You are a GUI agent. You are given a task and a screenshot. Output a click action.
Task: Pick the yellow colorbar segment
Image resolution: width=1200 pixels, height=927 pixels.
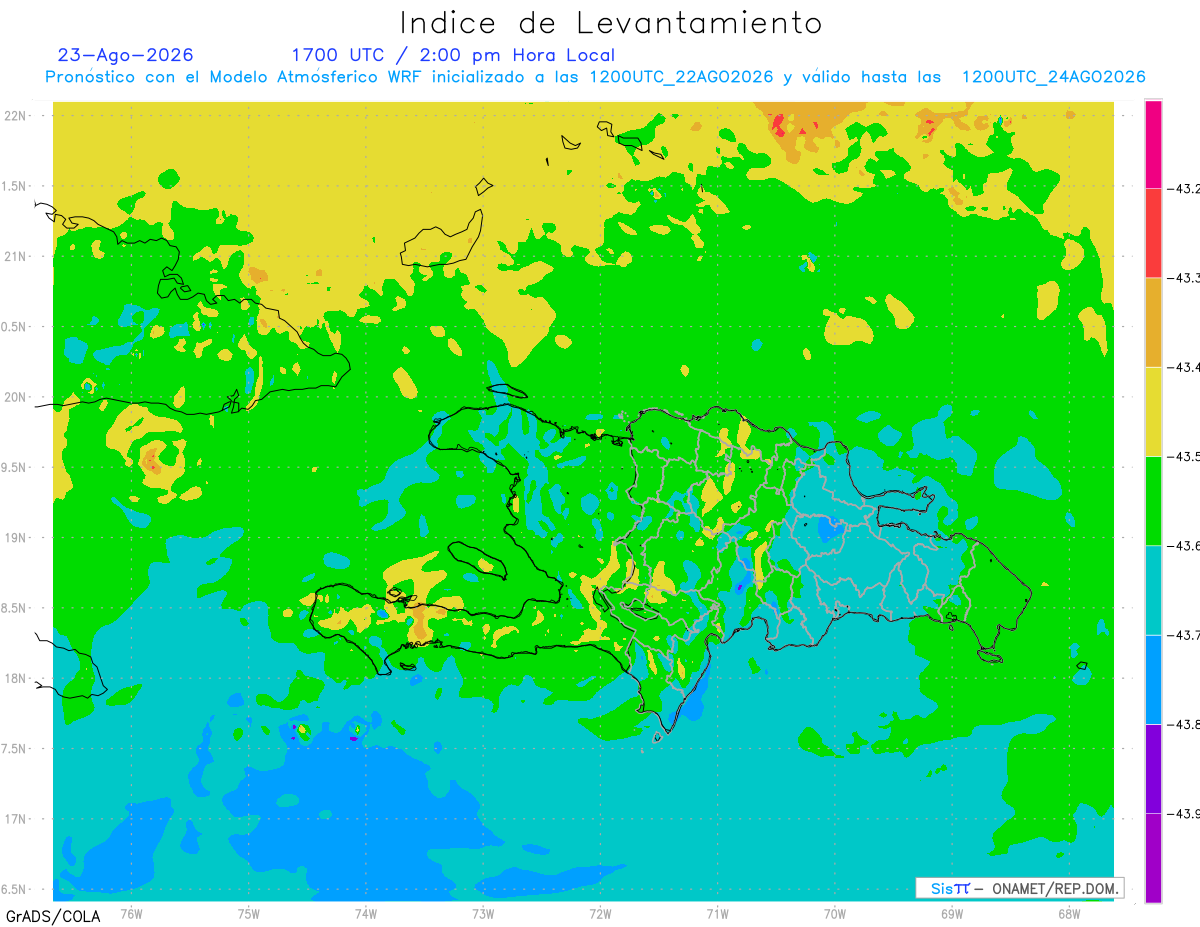pyautogui.click(x=1153, y=411)
